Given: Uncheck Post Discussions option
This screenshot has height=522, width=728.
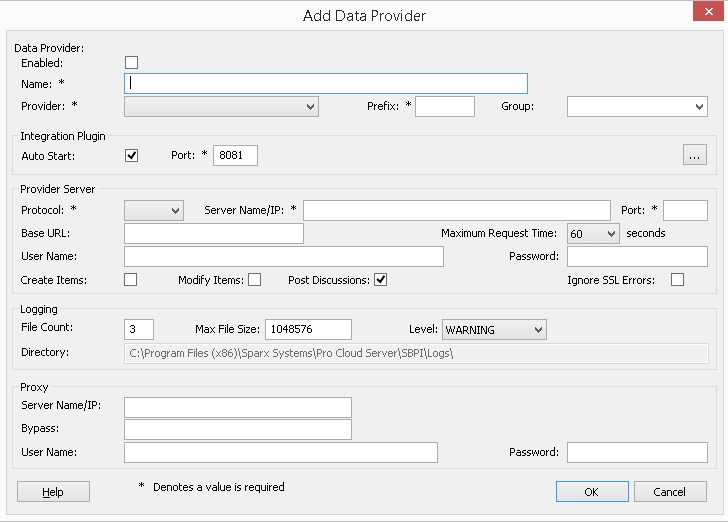Looking at the screenshot, I should (x=380, y=280).
